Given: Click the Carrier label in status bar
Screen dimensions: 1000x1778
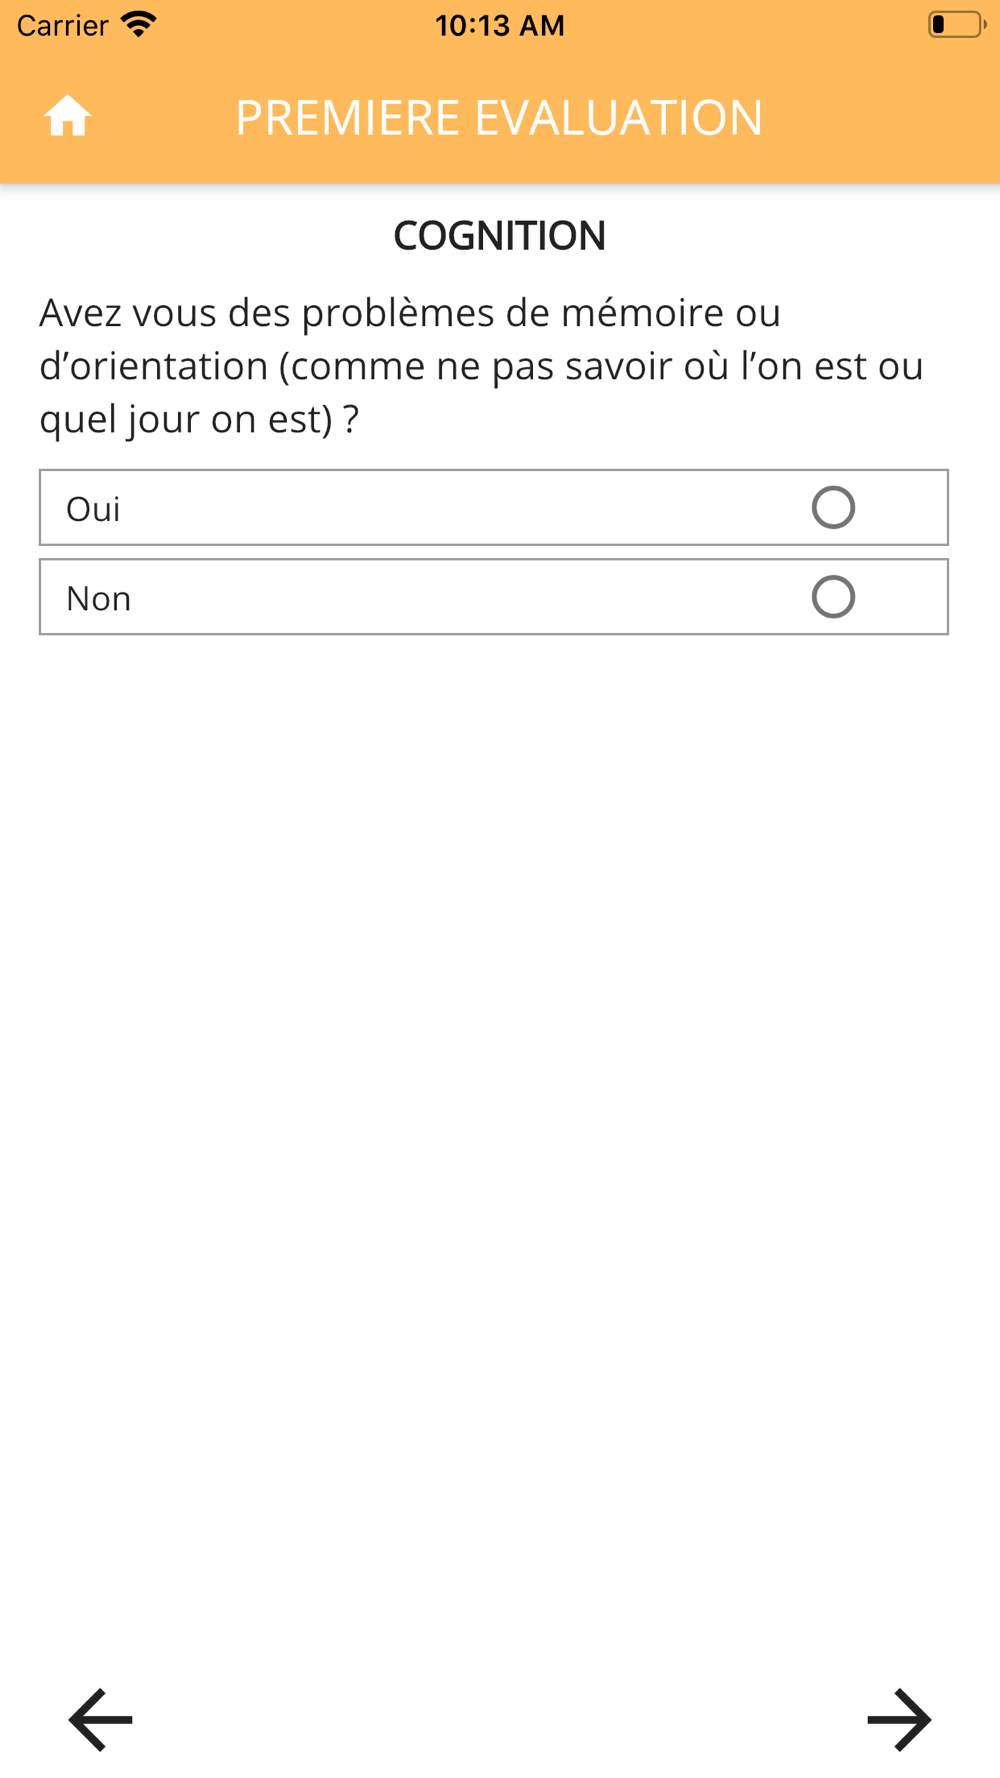Looking at the screenshot, I should [x=62, y=25].
